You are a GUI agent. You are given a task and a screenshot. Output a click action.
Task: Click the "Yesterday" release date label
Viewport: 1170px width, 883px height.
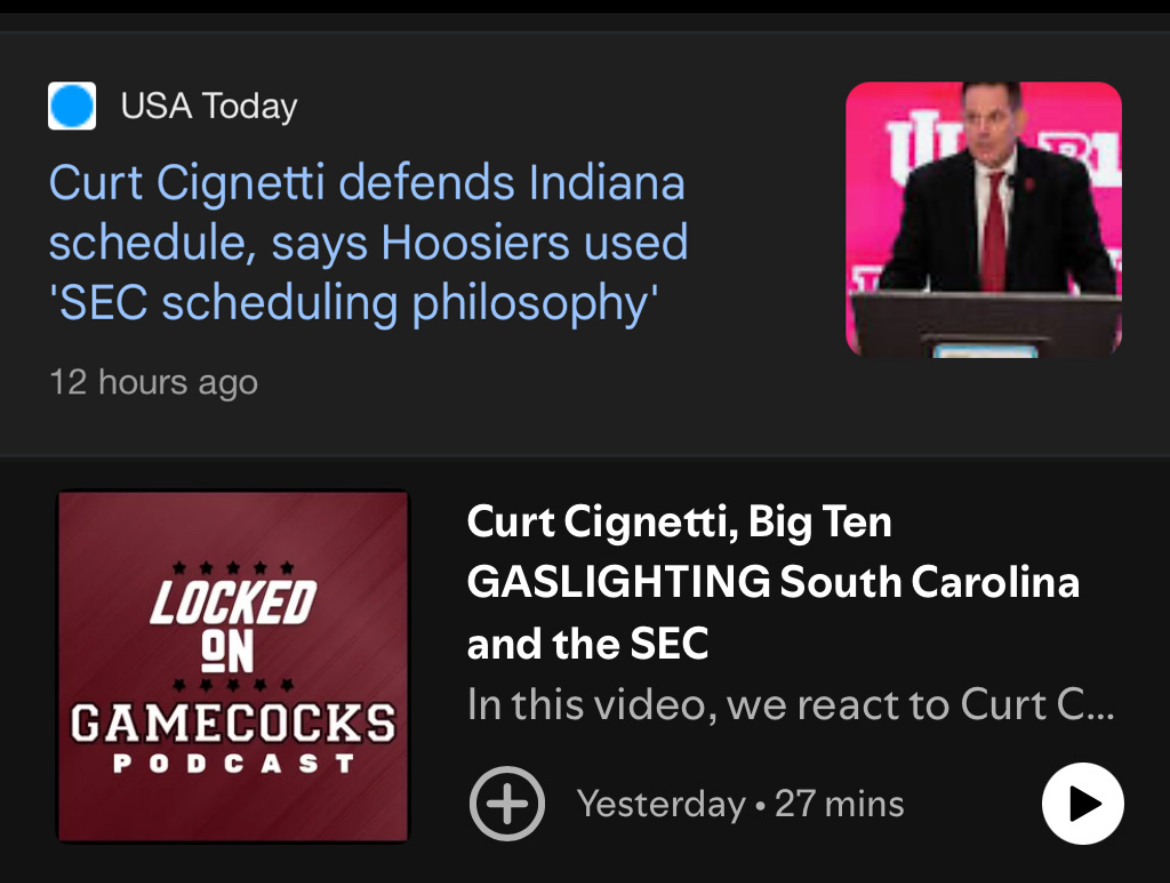pyautogui.click(x=661, y=804)
